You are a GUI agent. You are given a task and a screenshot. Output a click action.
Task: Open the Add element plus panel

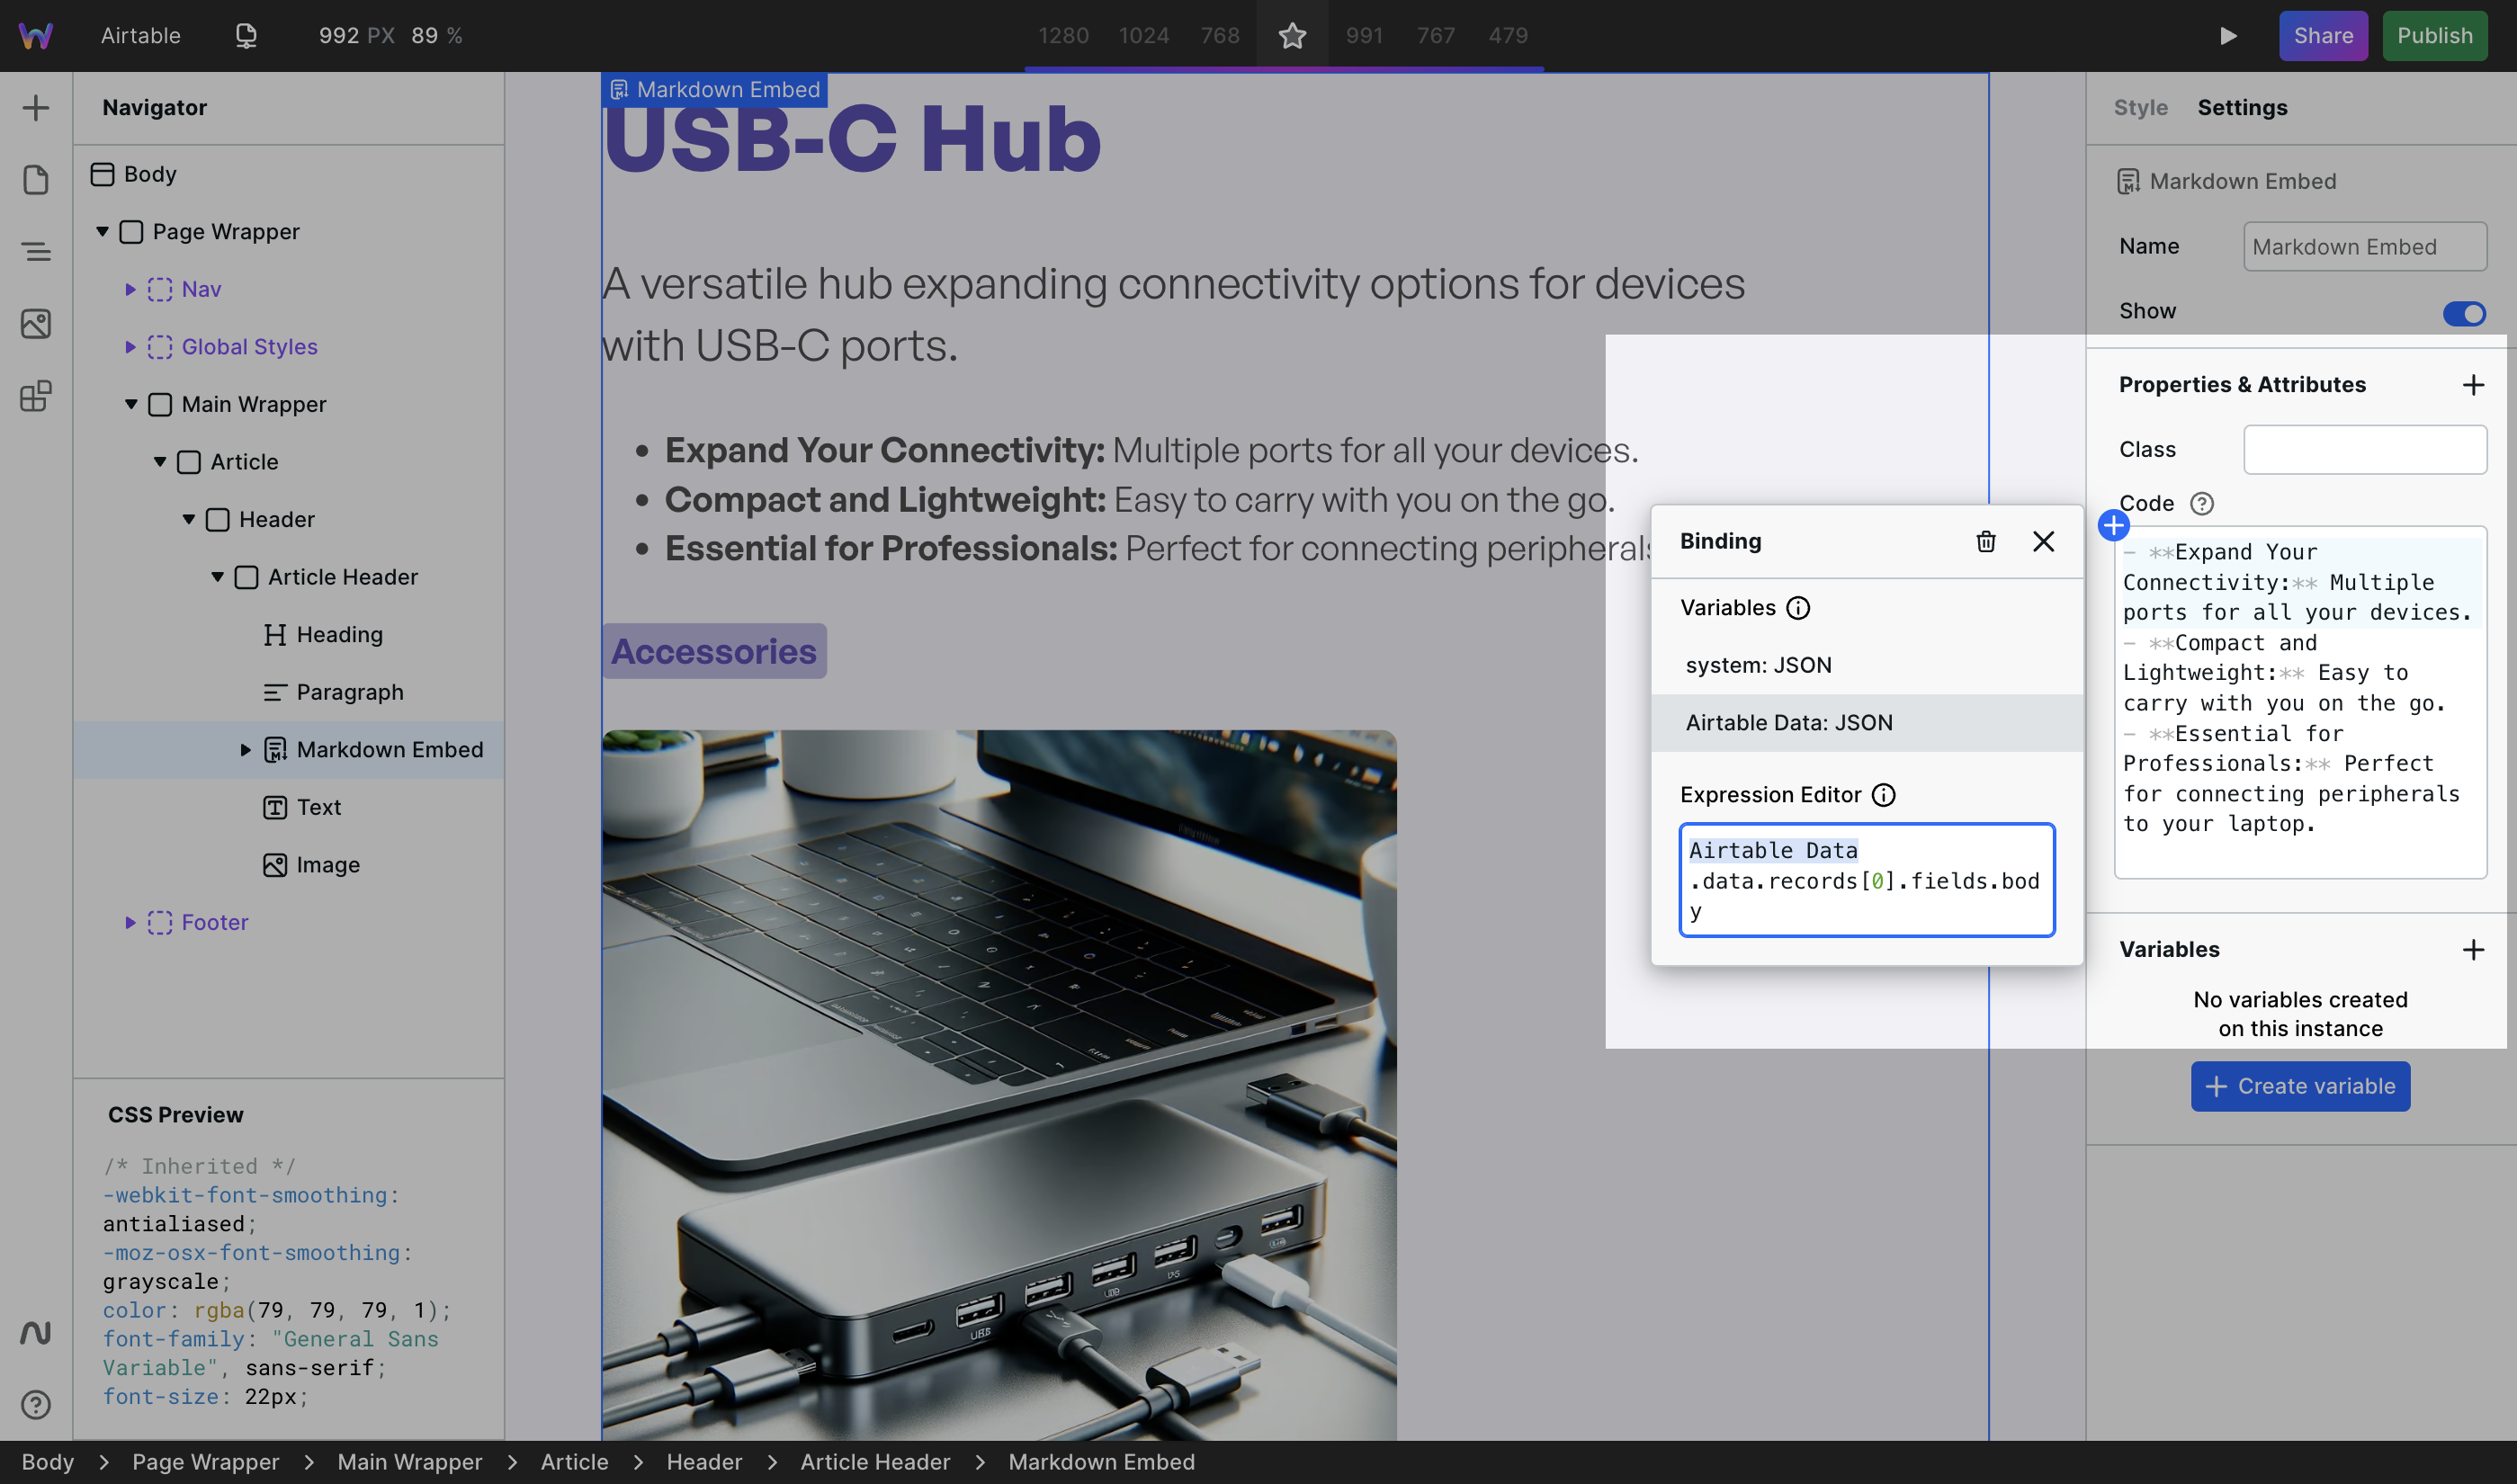coord(36,108)
